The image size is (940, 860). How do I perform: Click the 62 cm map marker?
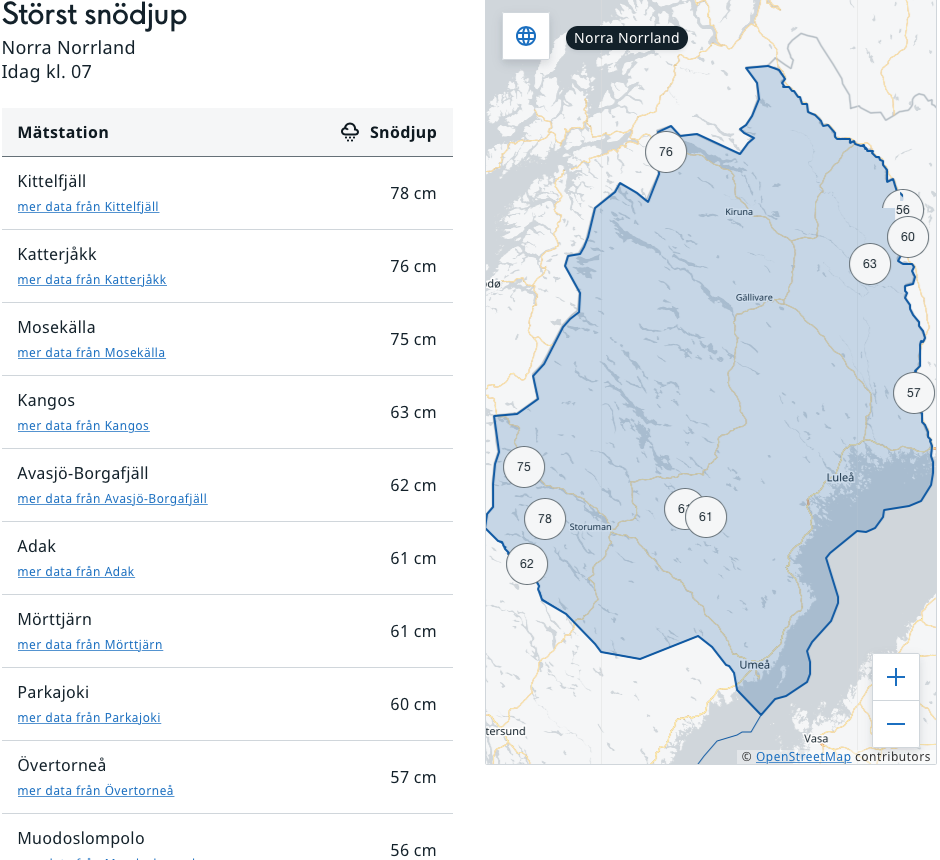pyautogui.click(x=527, y=564)
